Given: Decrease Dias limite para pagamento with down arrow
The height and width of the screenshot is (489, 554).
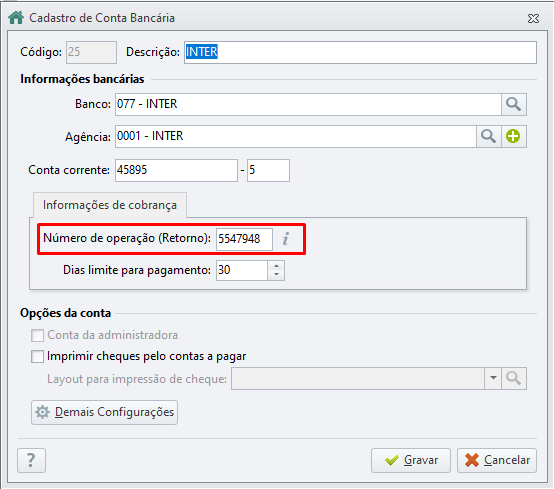Looking at the screenshot, I should pos(277,275).
